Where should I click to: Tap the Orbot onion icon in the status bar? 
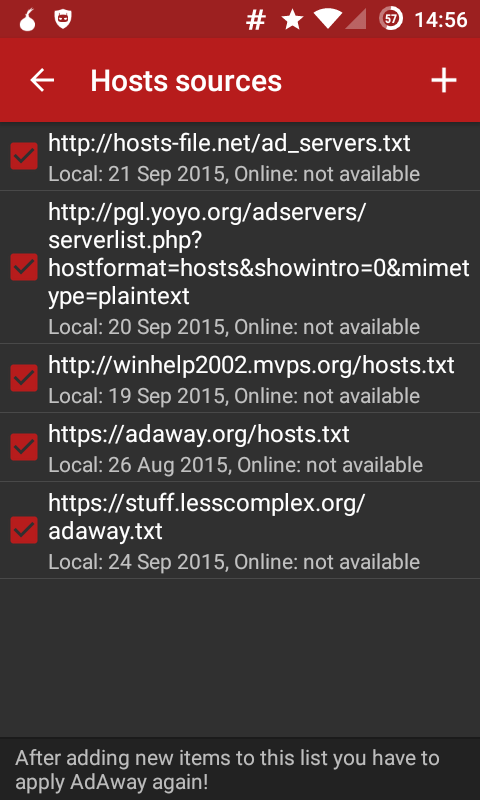(28, 20)
